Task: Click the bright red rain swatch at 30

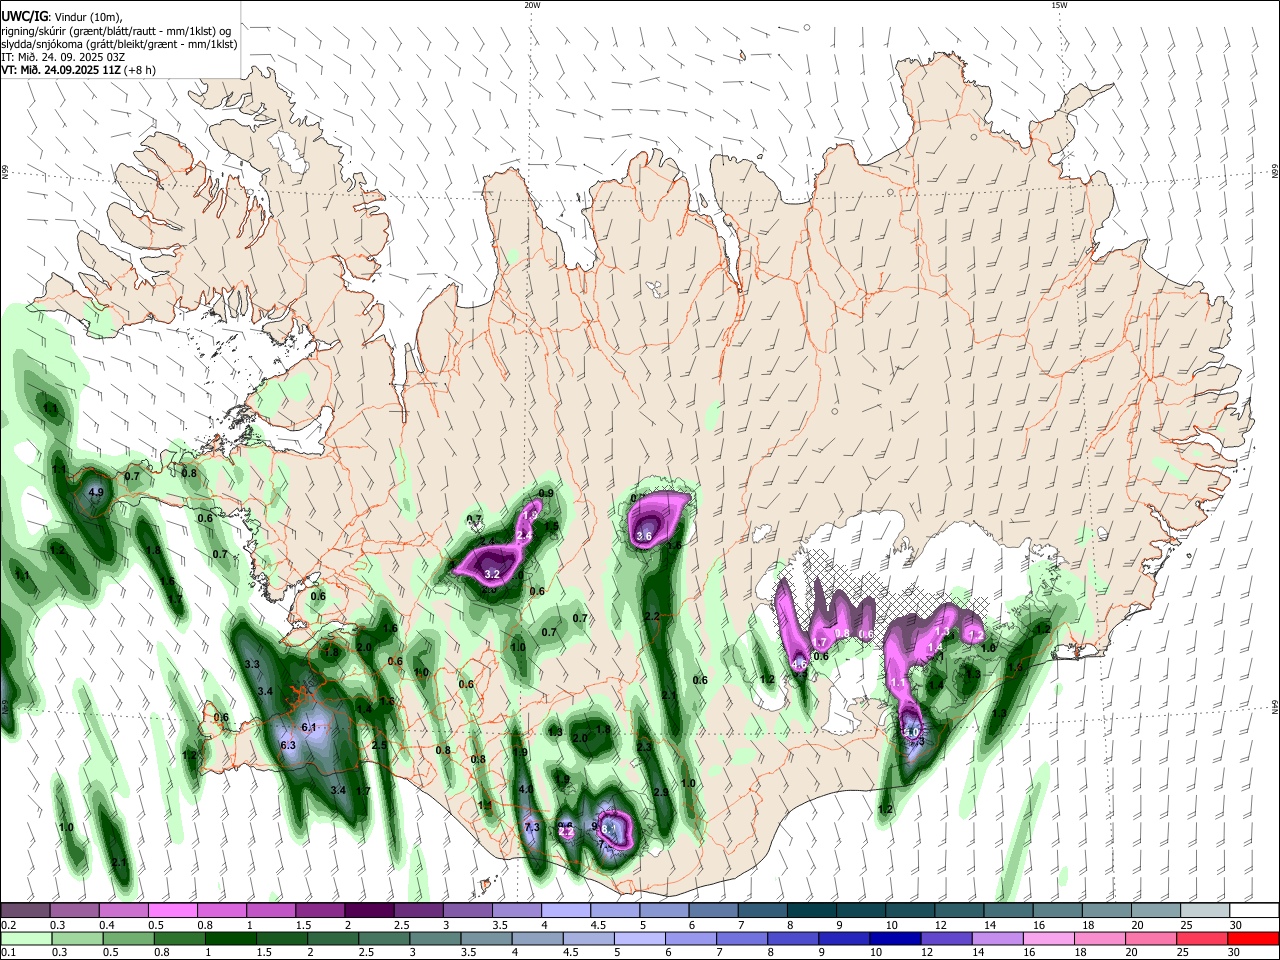Action: pos(1253,938)
